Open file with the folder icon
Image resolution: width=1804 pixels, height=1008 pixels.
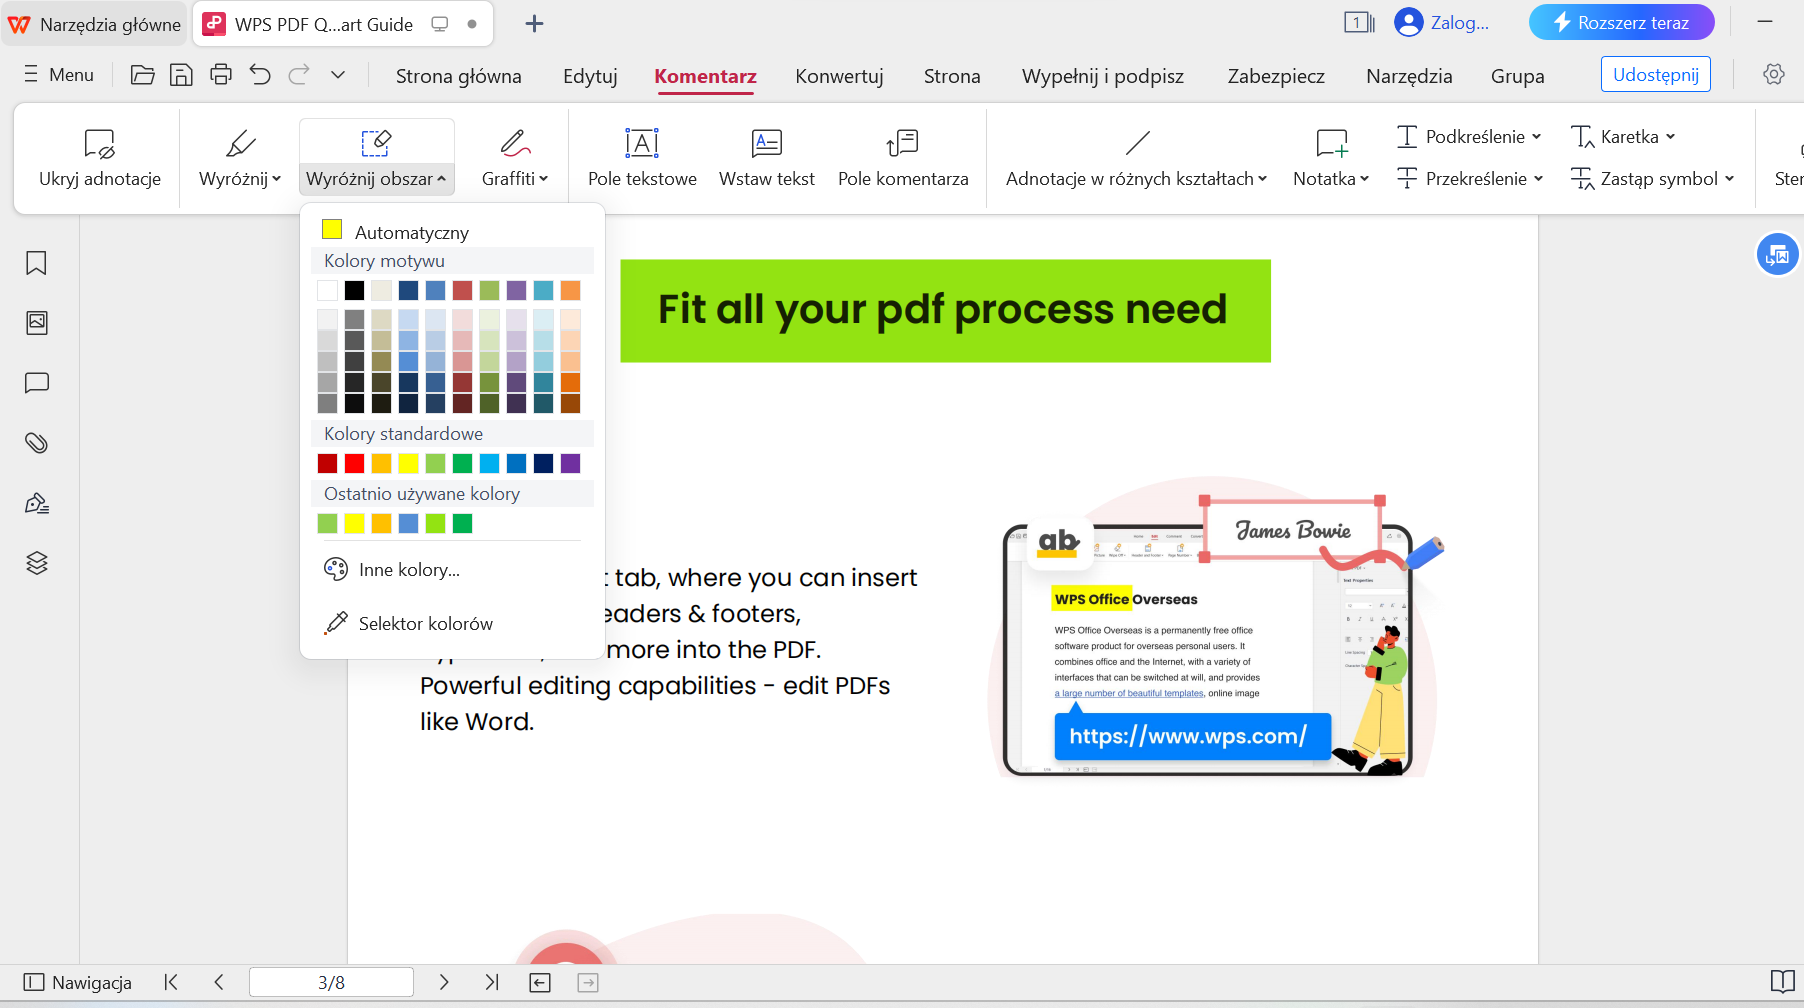point(142,75)
